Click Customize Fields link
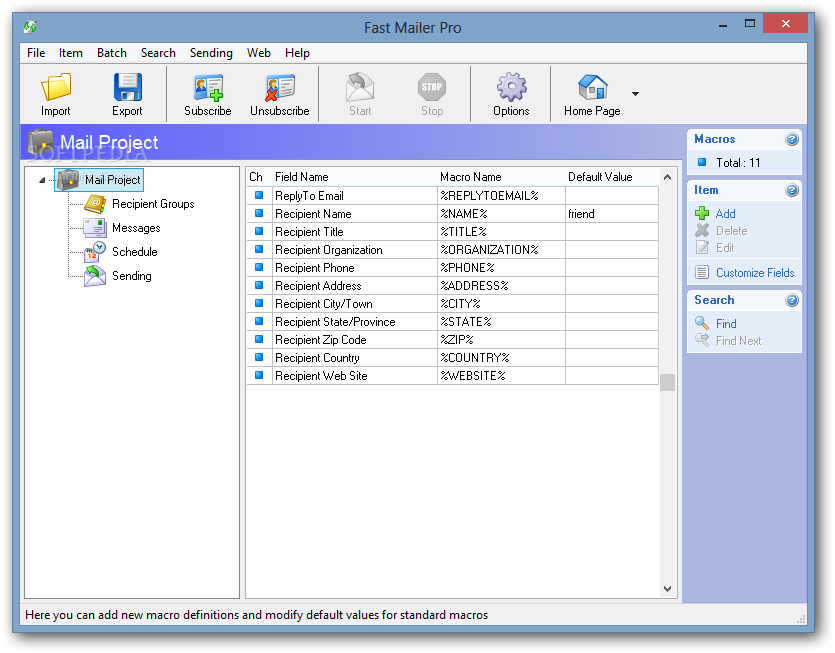Image resolution: width=835 pixels, height=653 pixels. click(x=755, y=273)
